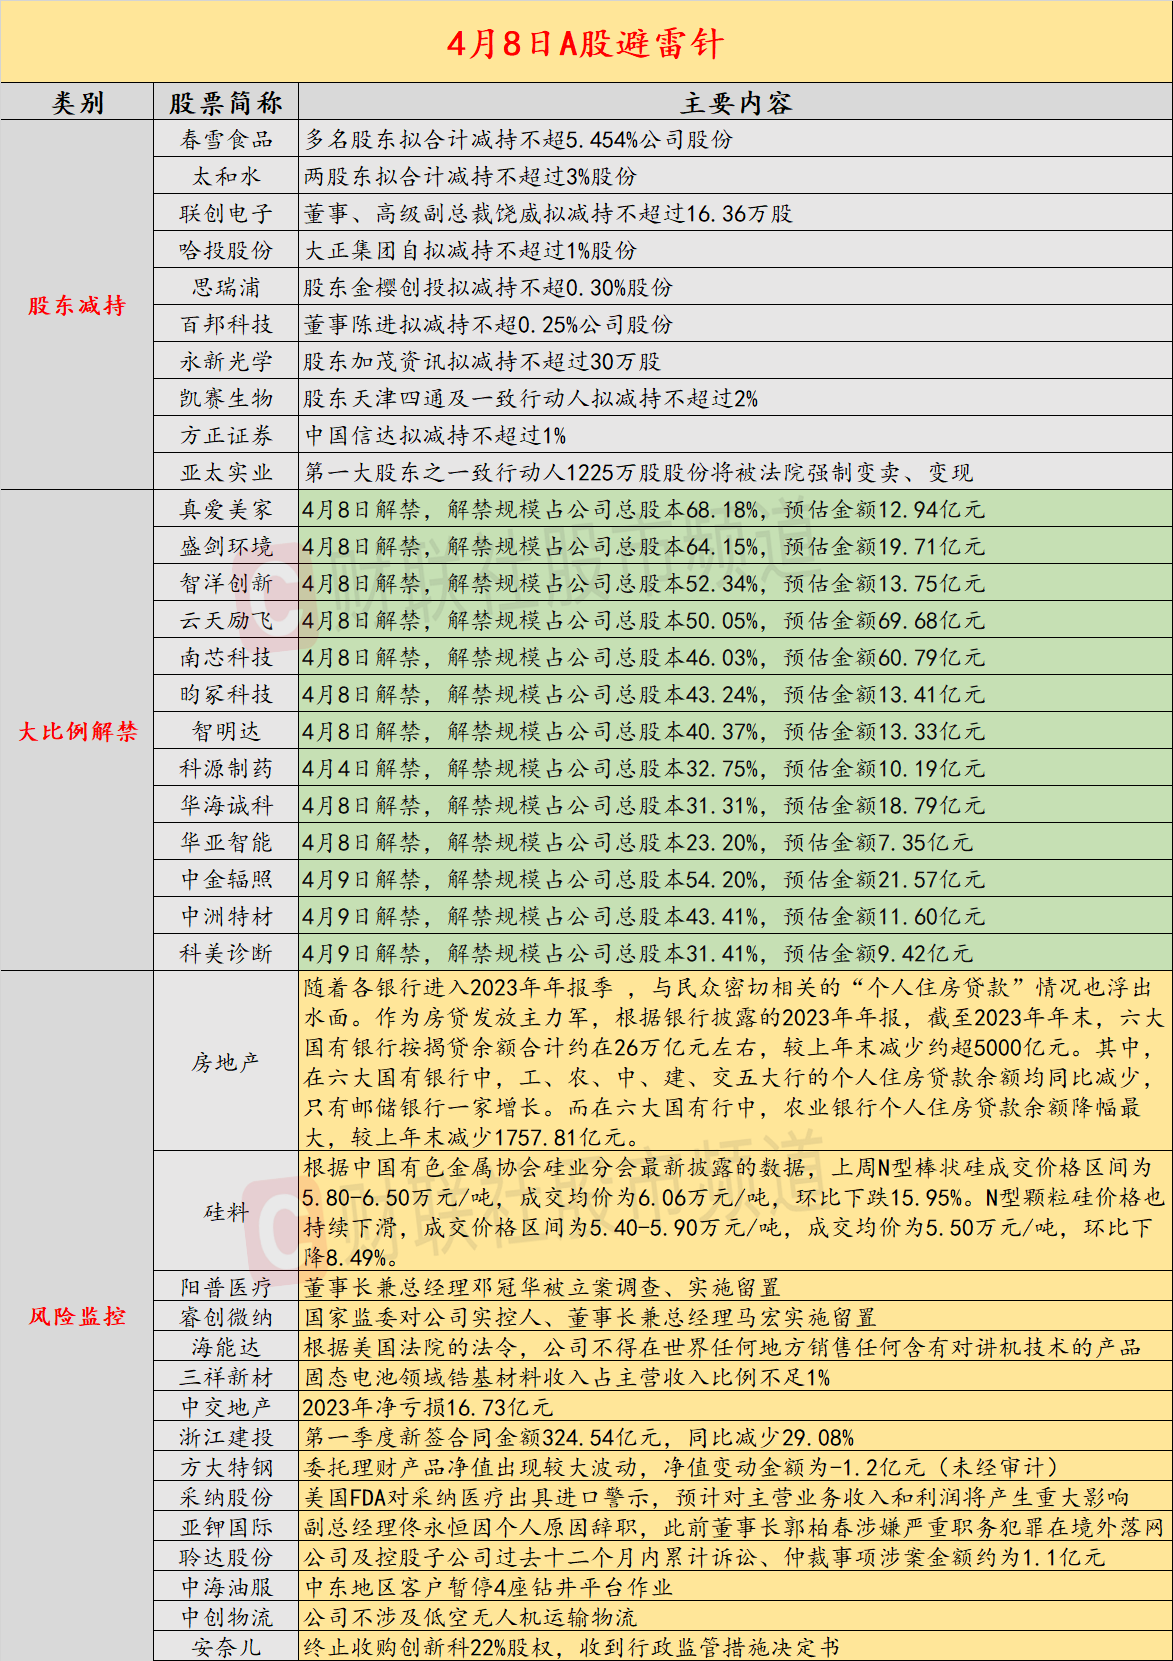Screen dimensions: 1173x1661
Task: Select the '大比例解禁' category cell
Action: (x=77, y=731)
